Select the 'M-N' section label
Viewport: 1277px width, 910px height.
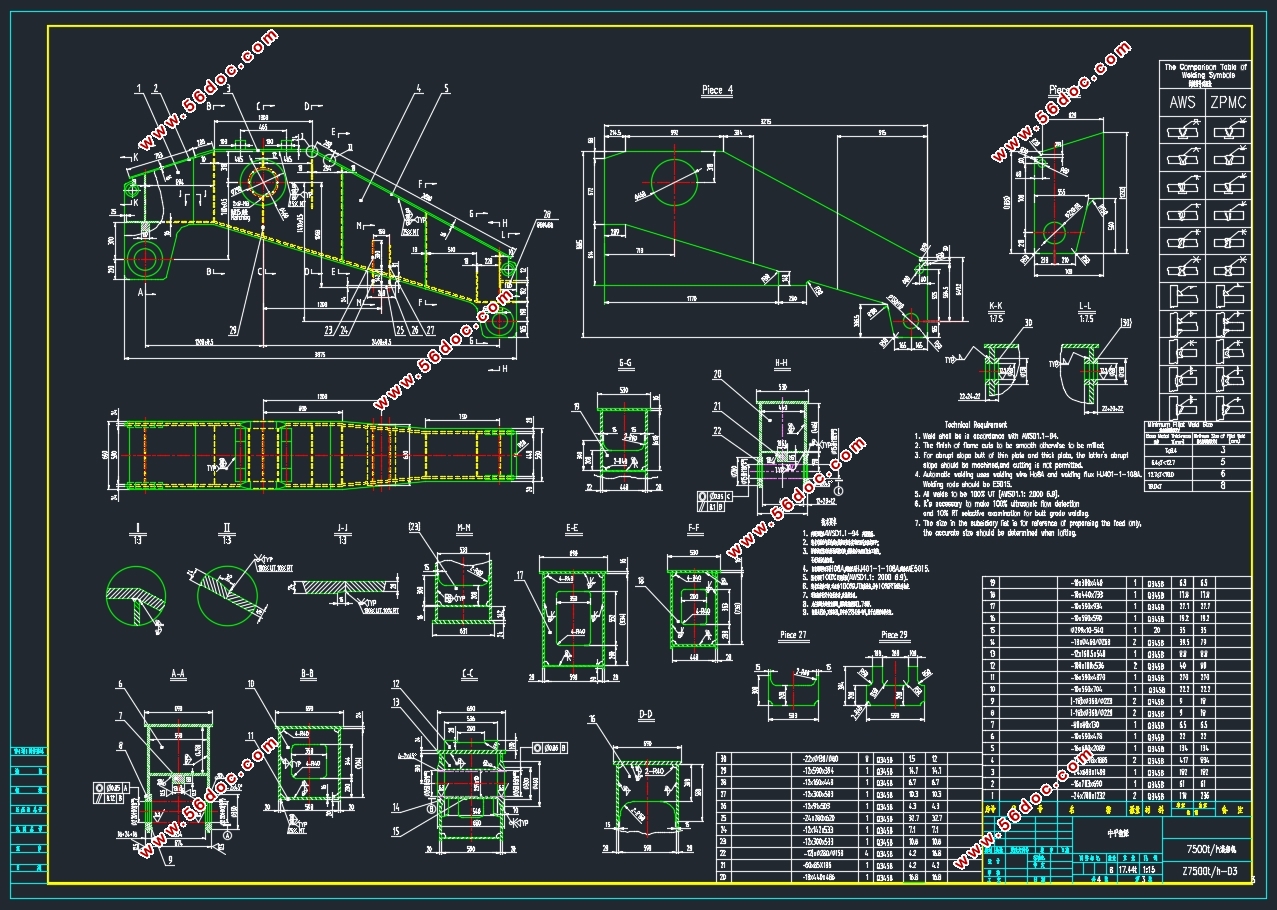coord(464,526)
